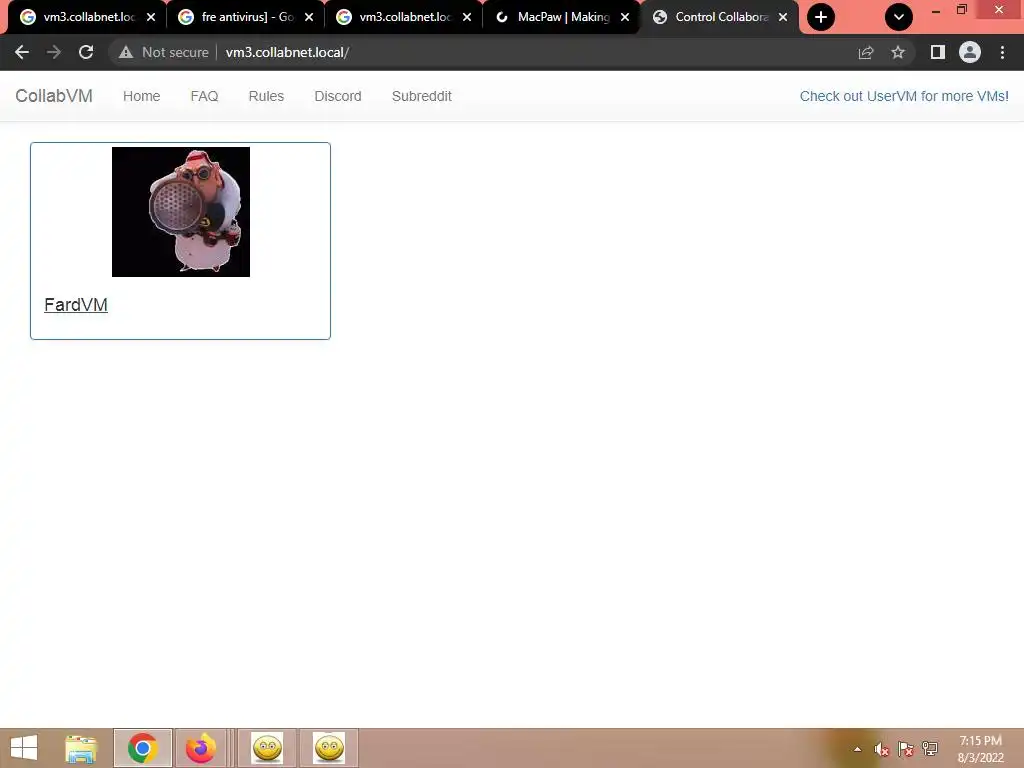
Task: Click the first yellow smiley taskbar icon
Action: point(267,748)
